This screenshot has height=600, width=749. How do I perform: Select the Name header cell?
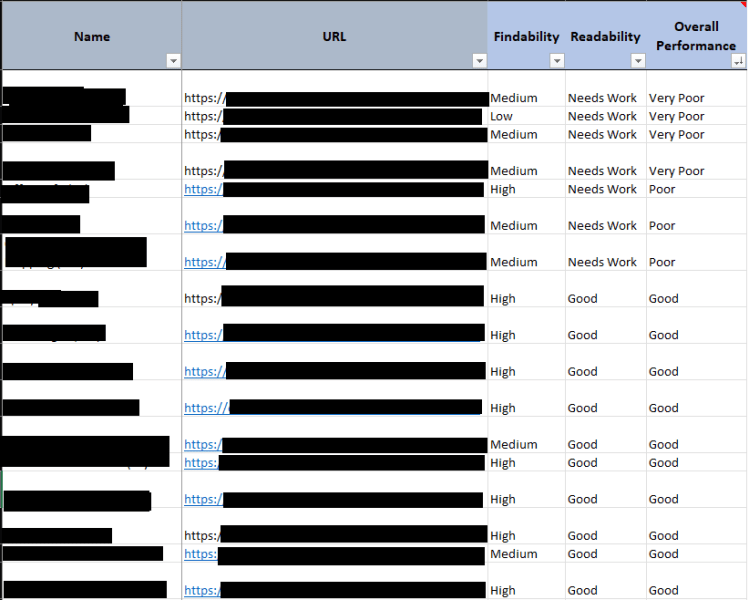click(x=91, y=36)
